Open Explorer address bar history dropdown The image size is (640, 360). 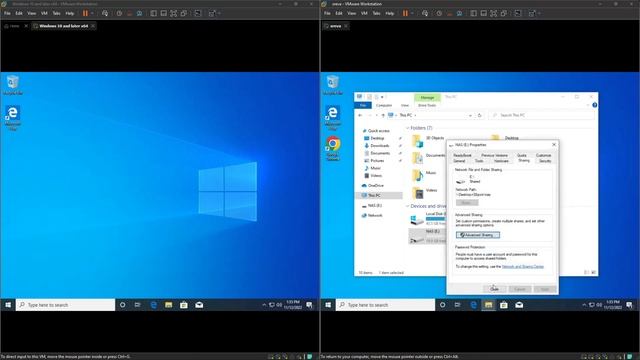[470, 116]
